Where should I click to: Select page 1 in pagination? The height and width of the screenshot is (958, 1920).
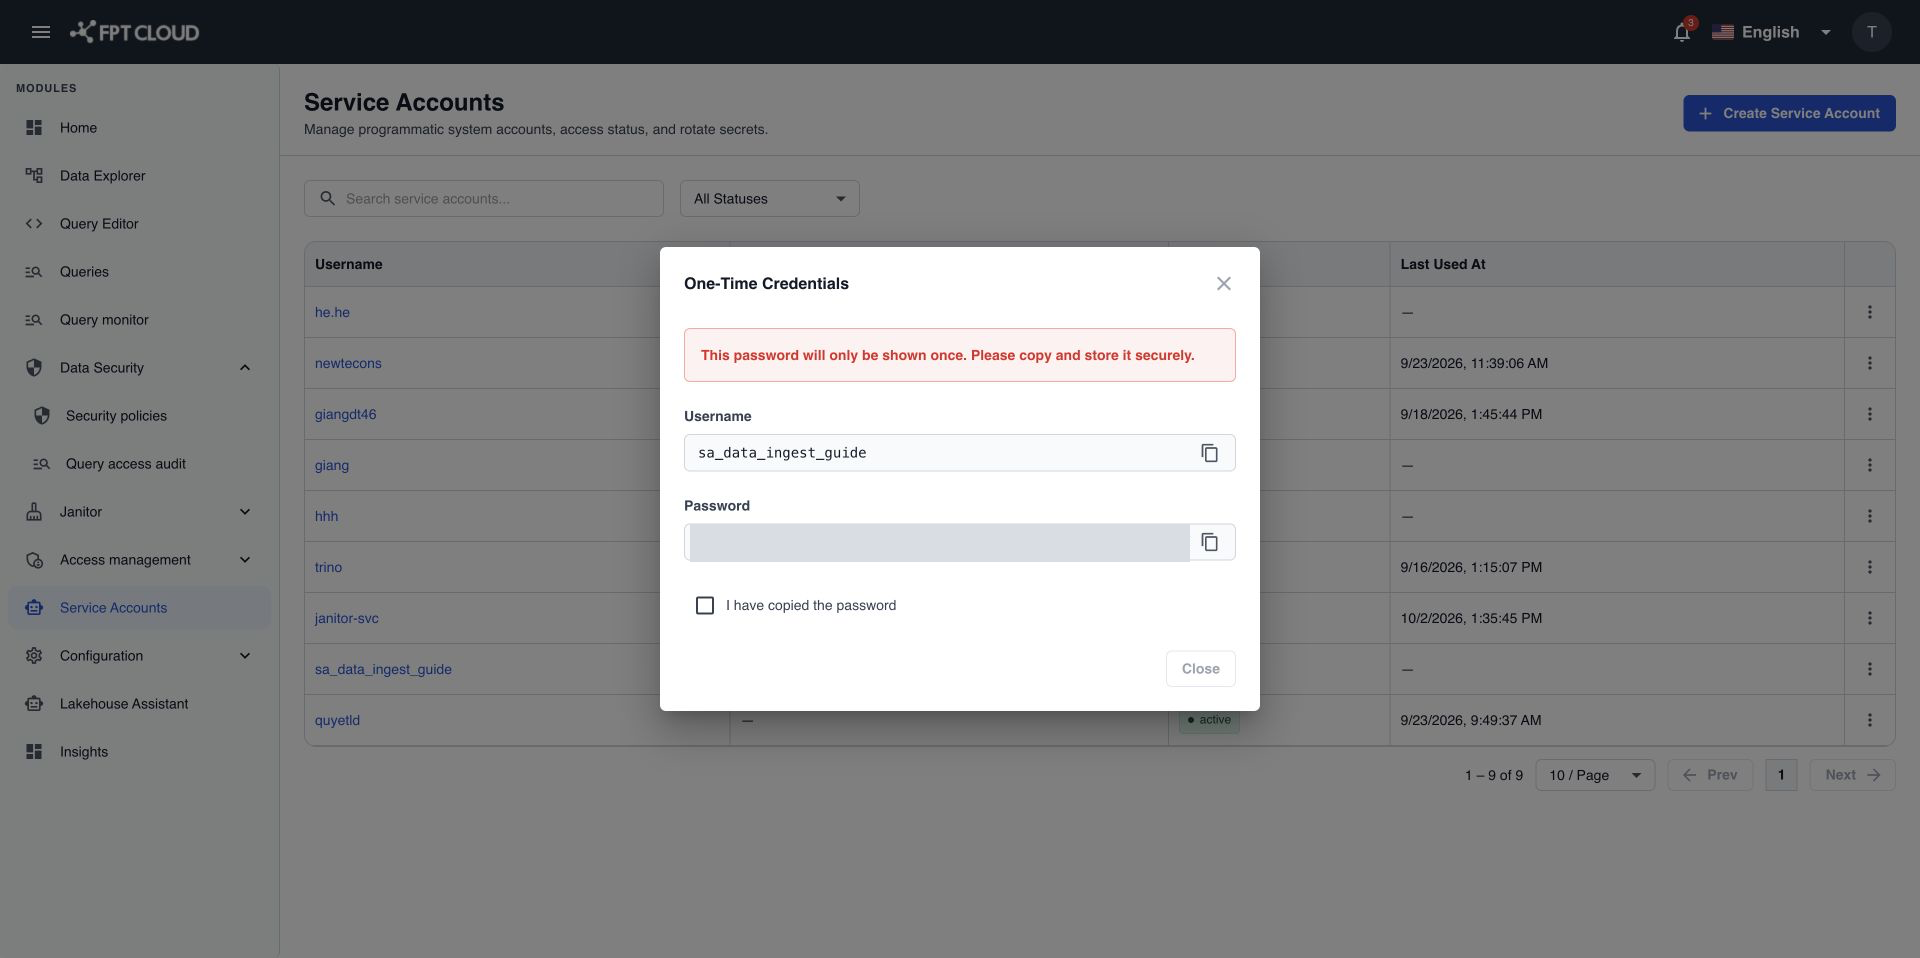click(1781, 775)
